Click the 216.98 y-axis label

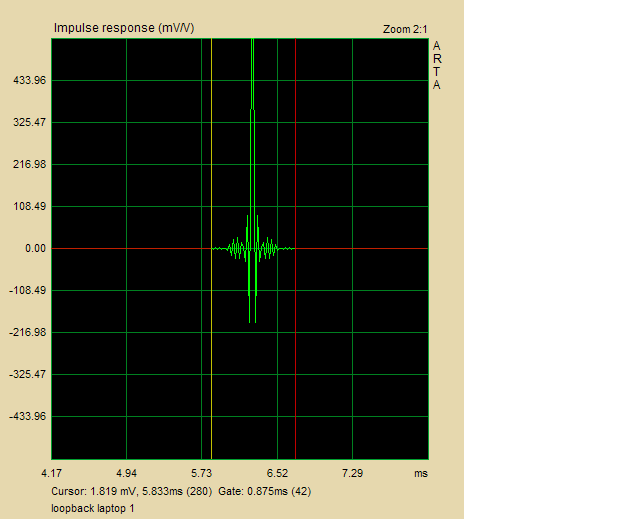tap(30, 164)
